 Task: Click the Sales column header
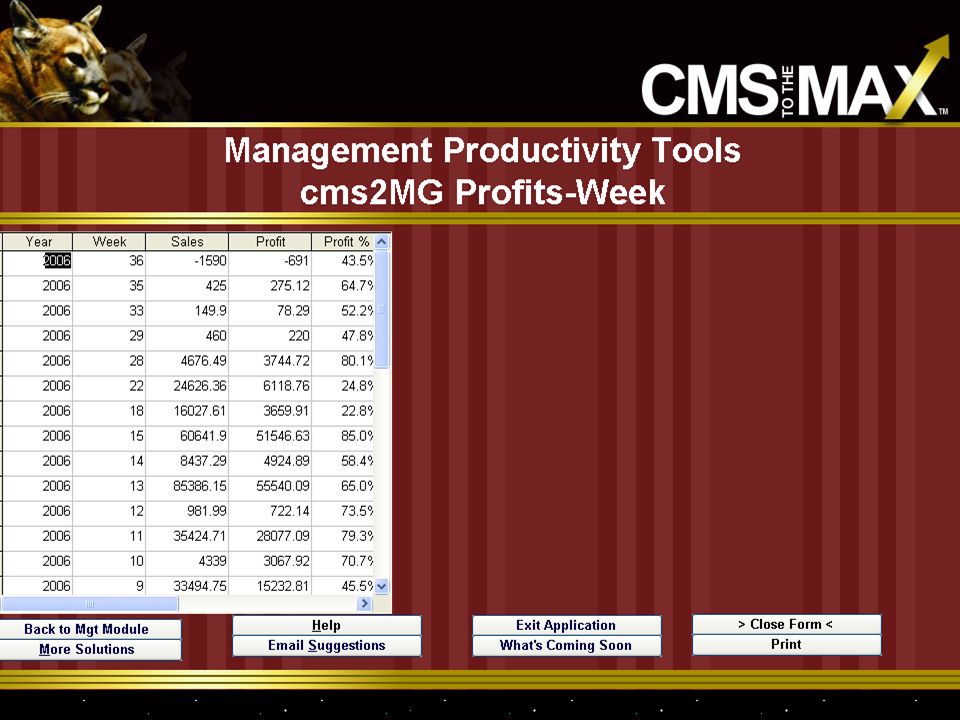point(187,242)
